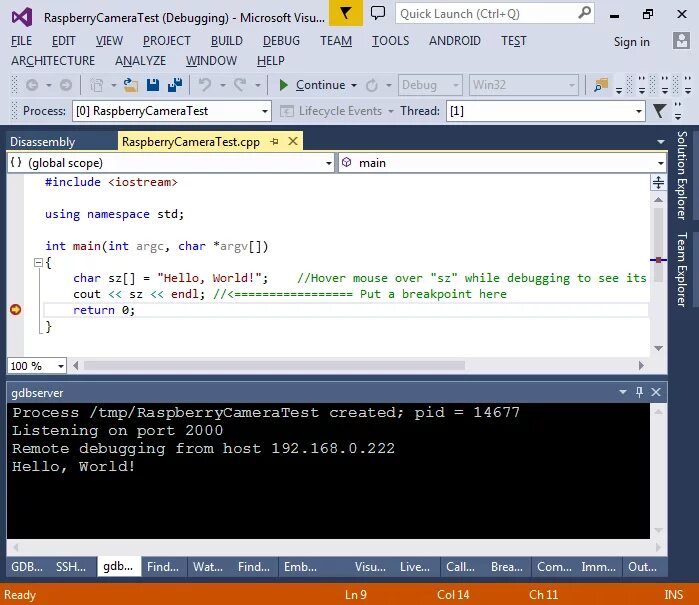699x605 pixels.
Task: Switch to the Disassembly tab
Action: [x=43, y=142]
